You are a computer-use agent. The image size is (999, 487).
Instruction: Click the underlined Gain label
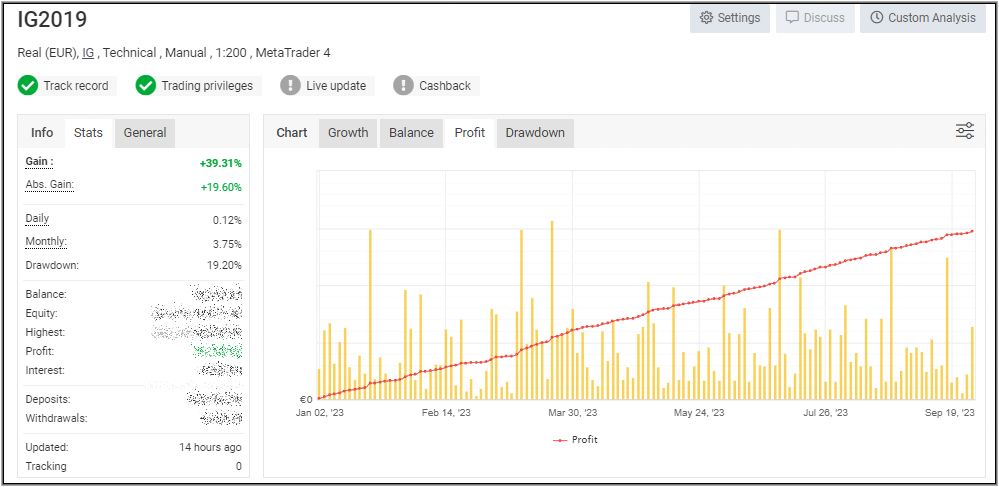39,162
